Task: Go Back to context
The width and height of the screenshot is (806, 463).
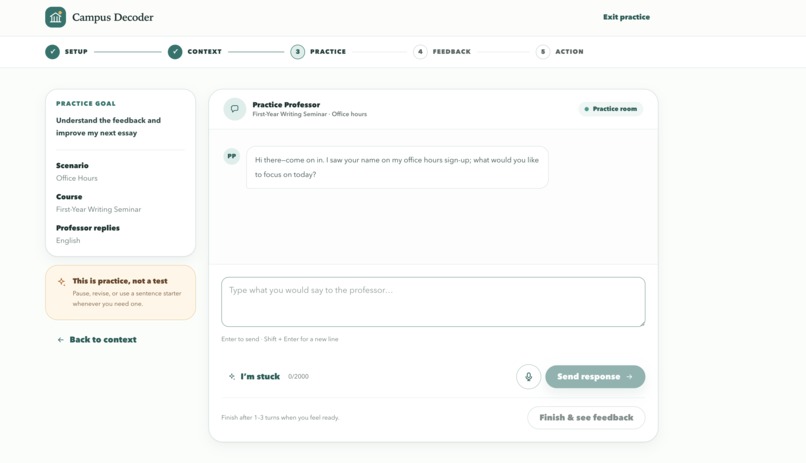Action: 97,340
